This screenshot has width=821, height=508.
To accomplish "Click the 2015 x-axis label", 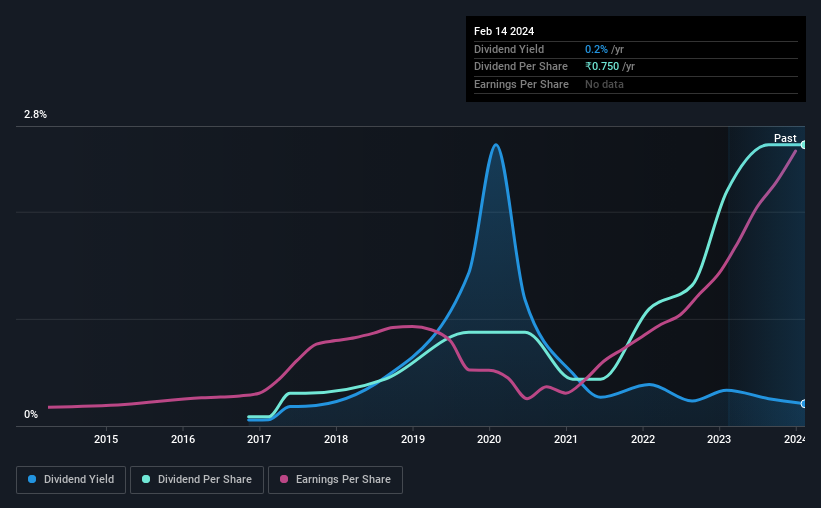I will (x=106, y=439).
